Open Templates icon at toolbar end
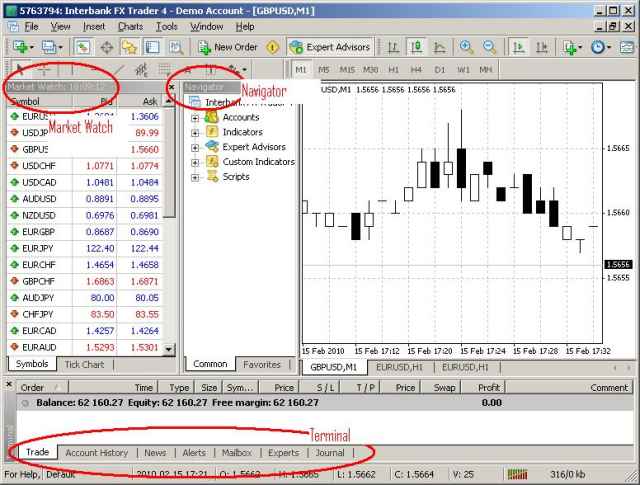Viewport: 640px width, 485px height. tap(627, 47)
